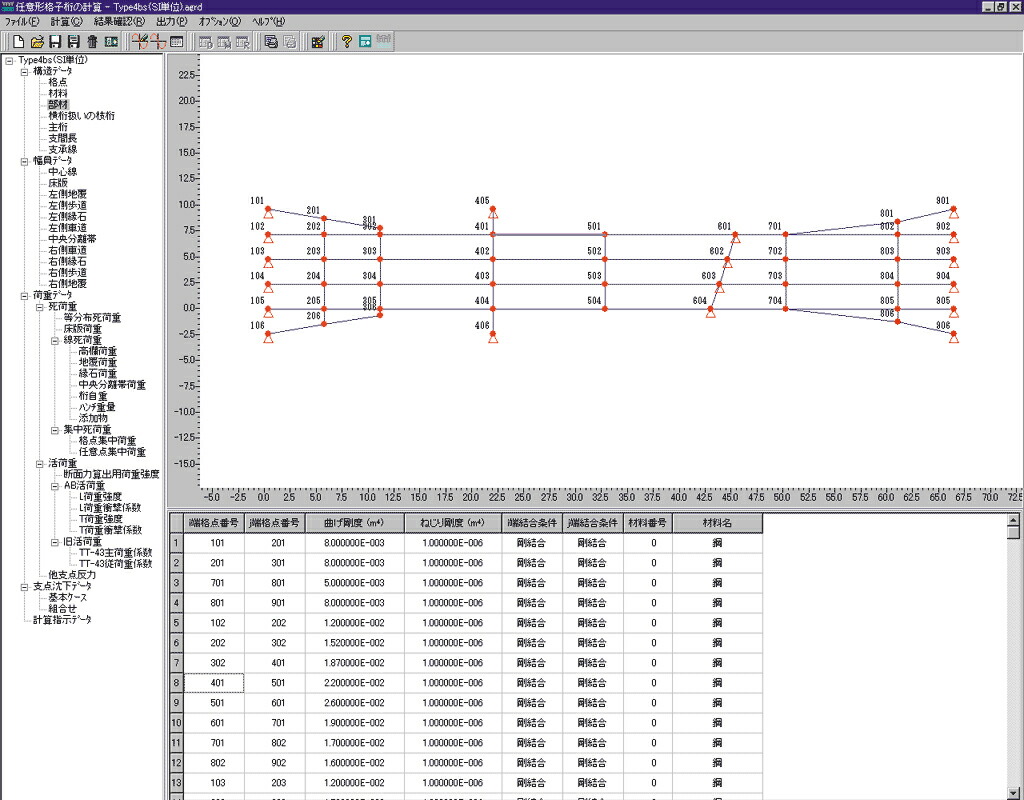Click the waveform with pencil calculation icon
Viewport: 1024px width, 800px height.
(x=140, y=42)
